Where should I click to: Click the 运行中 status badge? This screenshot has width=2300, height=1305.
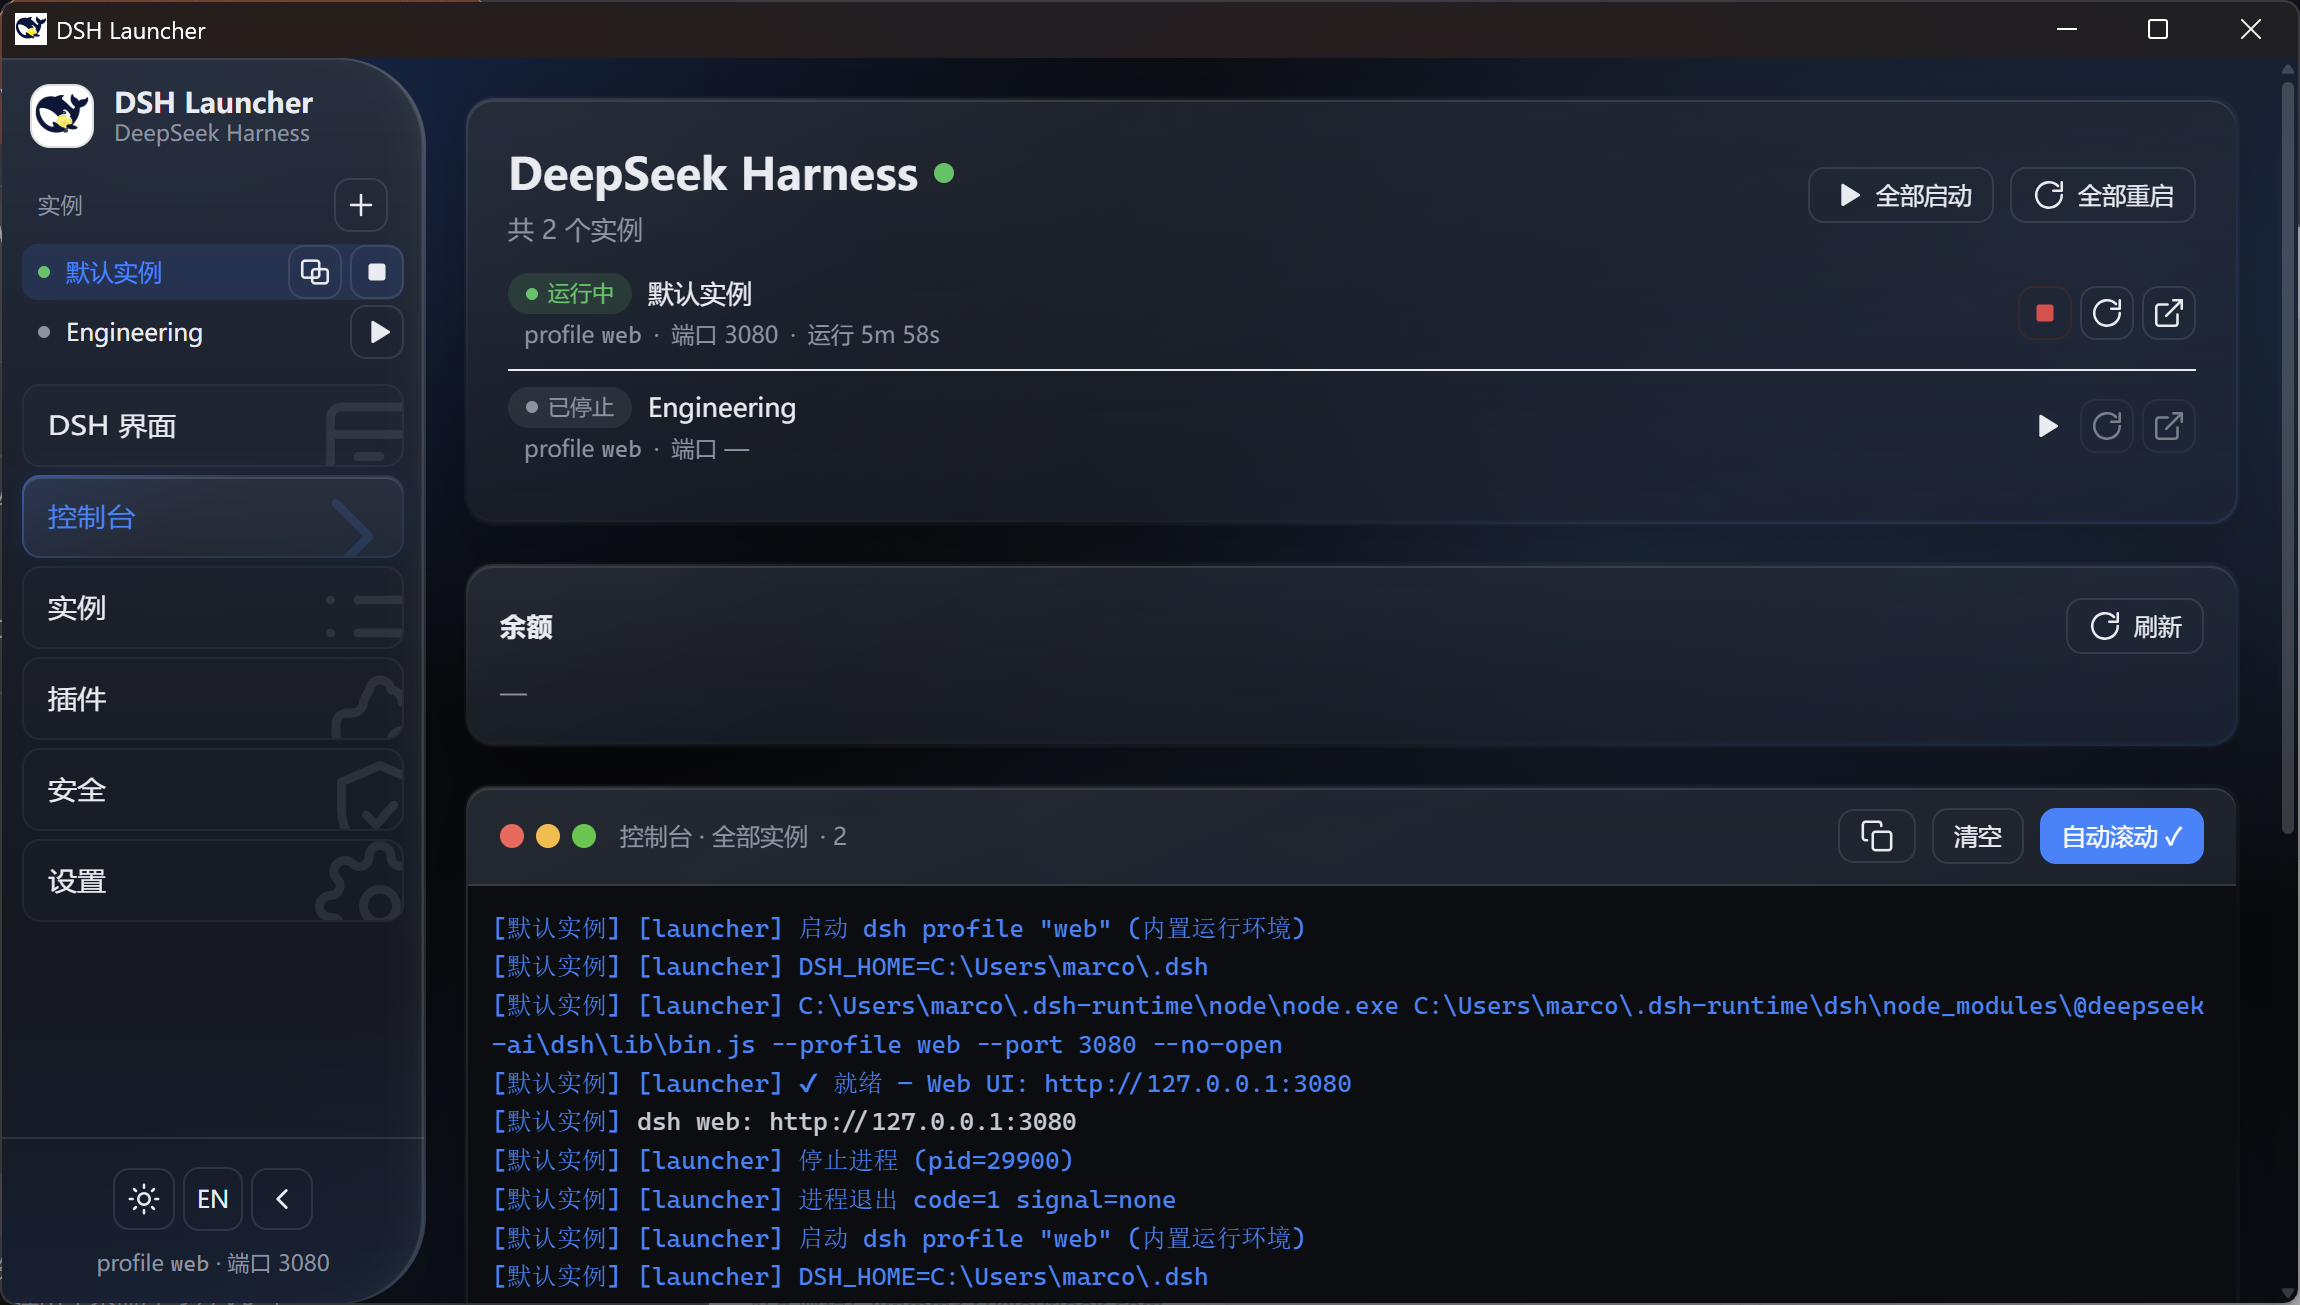tap(570, 293)
